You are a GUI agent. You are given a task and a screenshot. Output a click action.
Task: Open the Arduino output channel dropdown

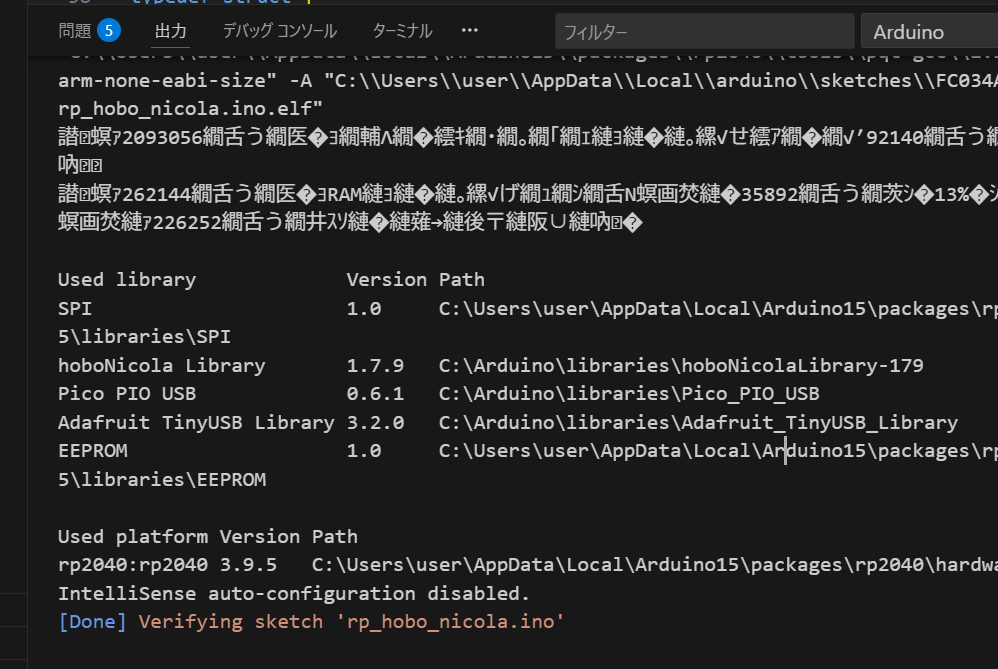(929, 32)
